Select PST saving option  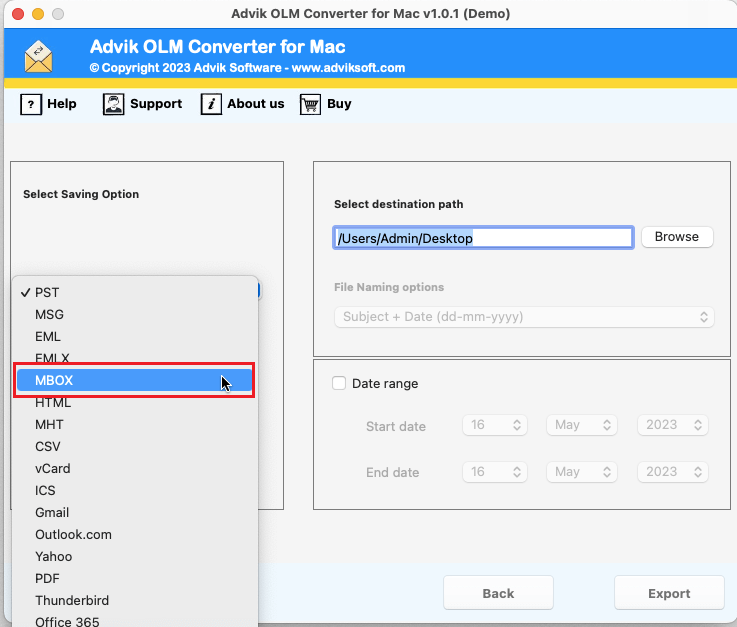pos(135,292)
